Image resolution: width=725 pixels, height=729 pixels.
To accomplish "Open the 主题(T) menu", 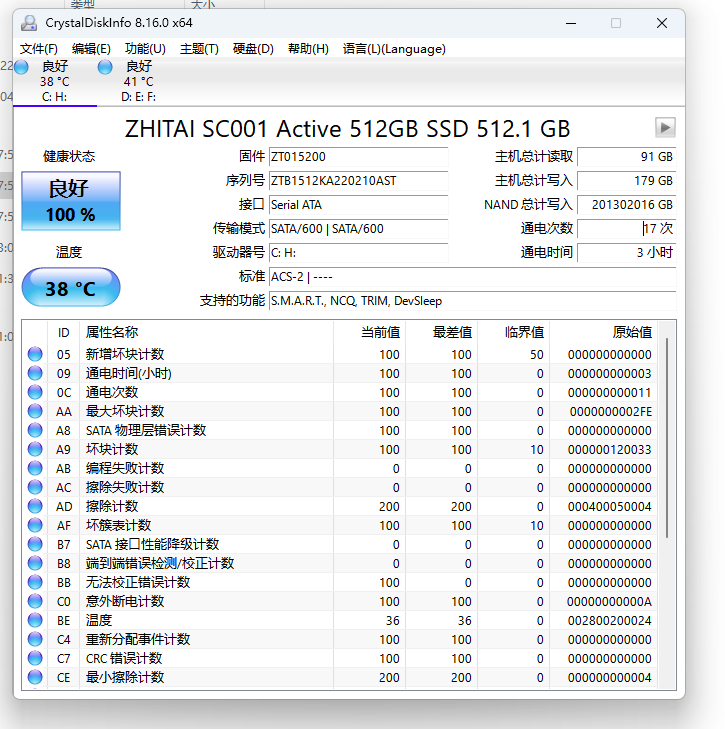I will 199,49.
